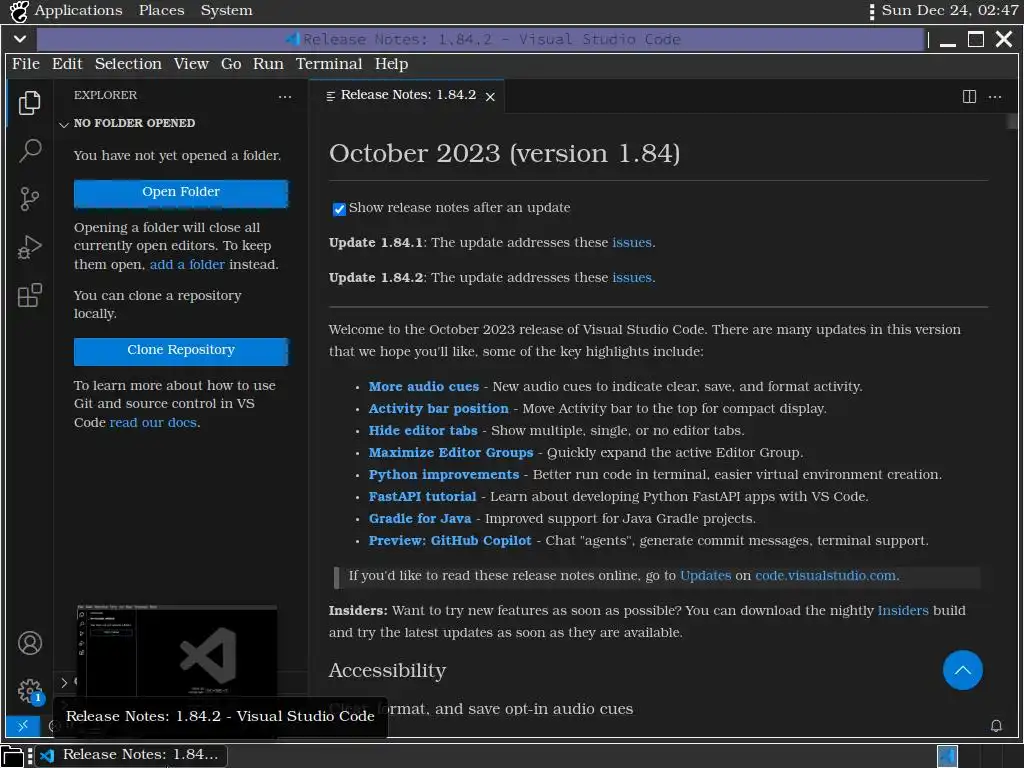Click the editor vertical scrollbar thumb
This screenshot has height=768, width=1024.
1012,121
